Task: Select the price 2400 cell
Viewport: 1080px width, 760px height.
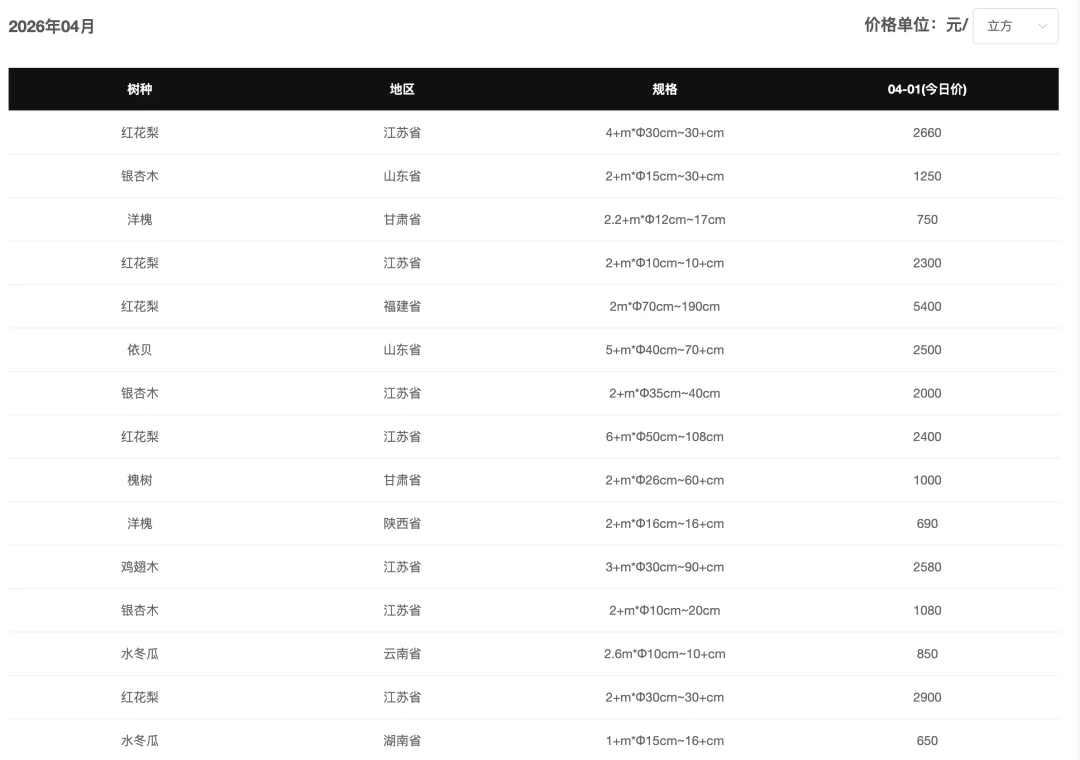Action: point(927,436)
